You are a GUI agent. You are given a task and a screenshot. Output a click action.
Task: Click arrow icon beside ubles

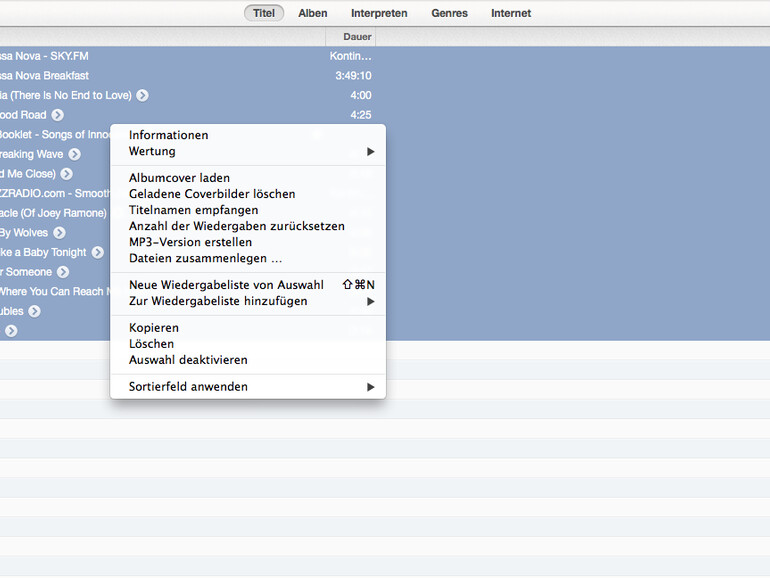(34, 311)
